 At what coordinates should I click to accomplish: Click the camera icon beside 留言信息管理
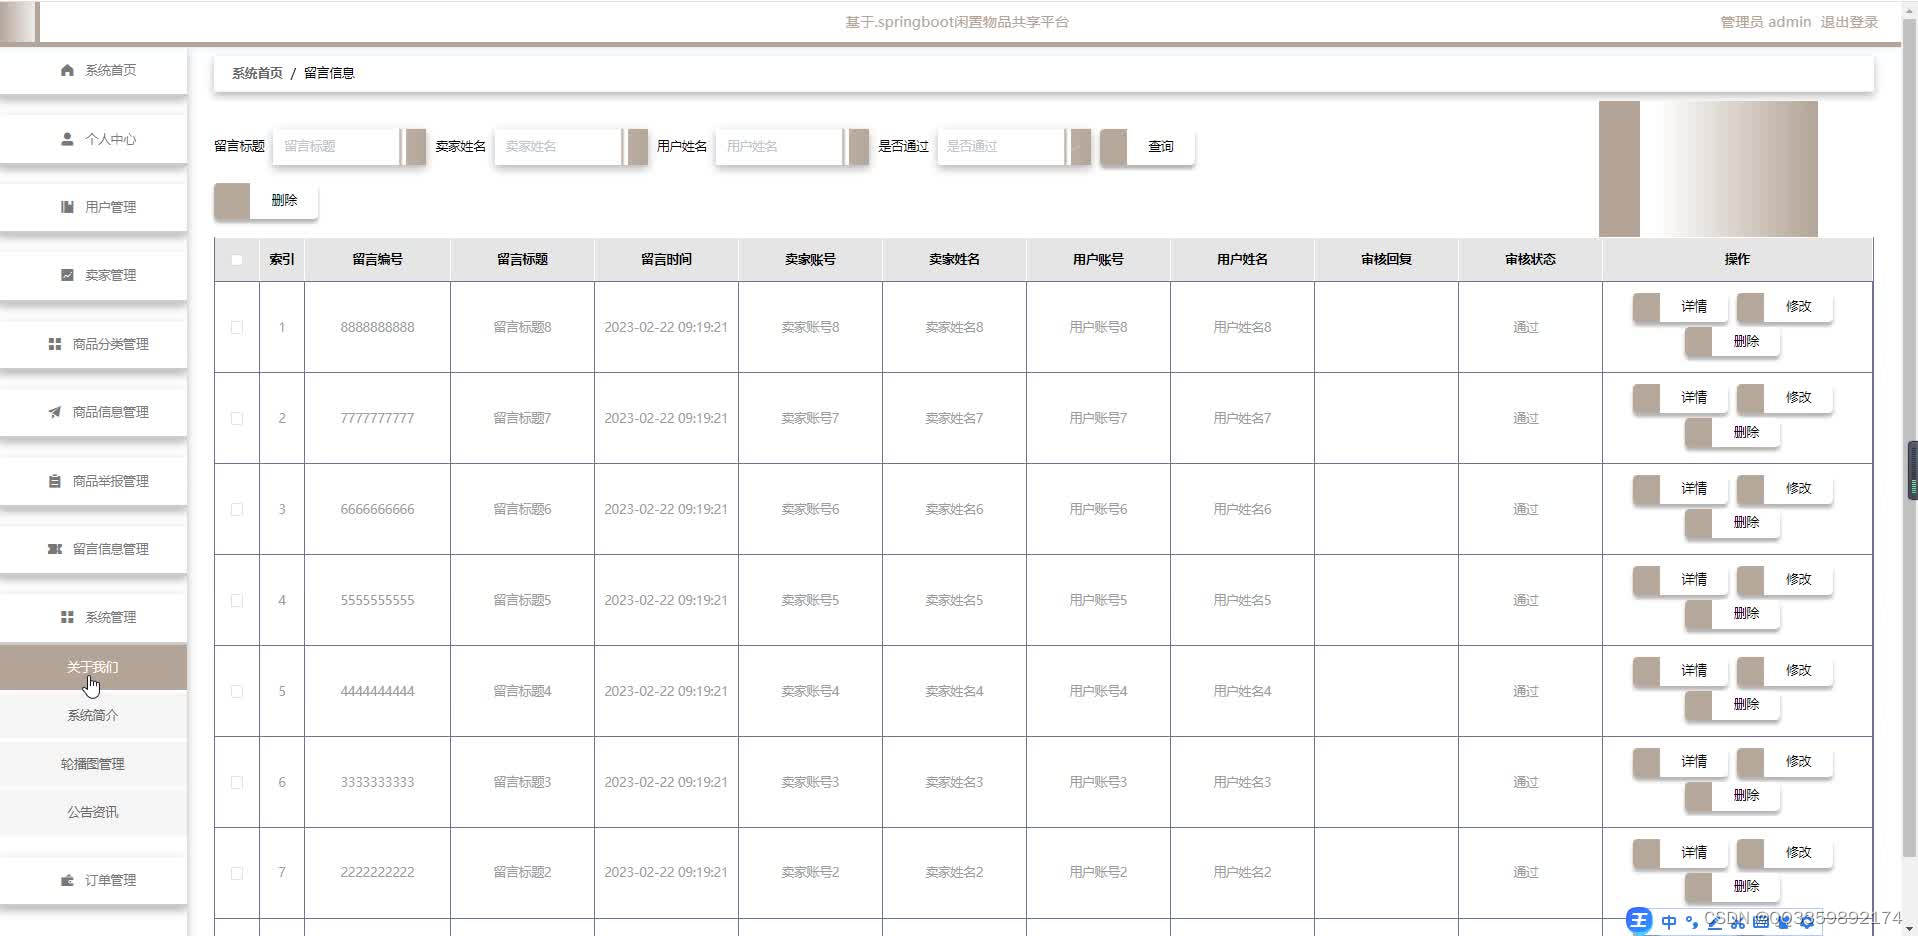coord(55,549)
